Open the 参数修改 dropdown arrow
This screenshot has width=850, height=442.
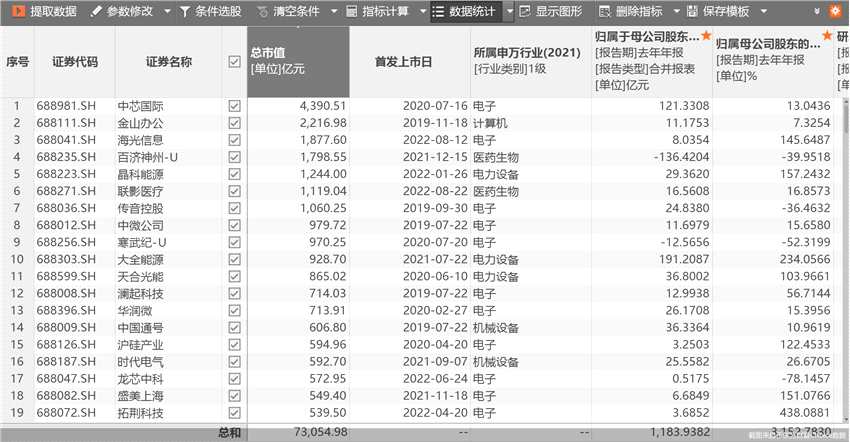167,11
